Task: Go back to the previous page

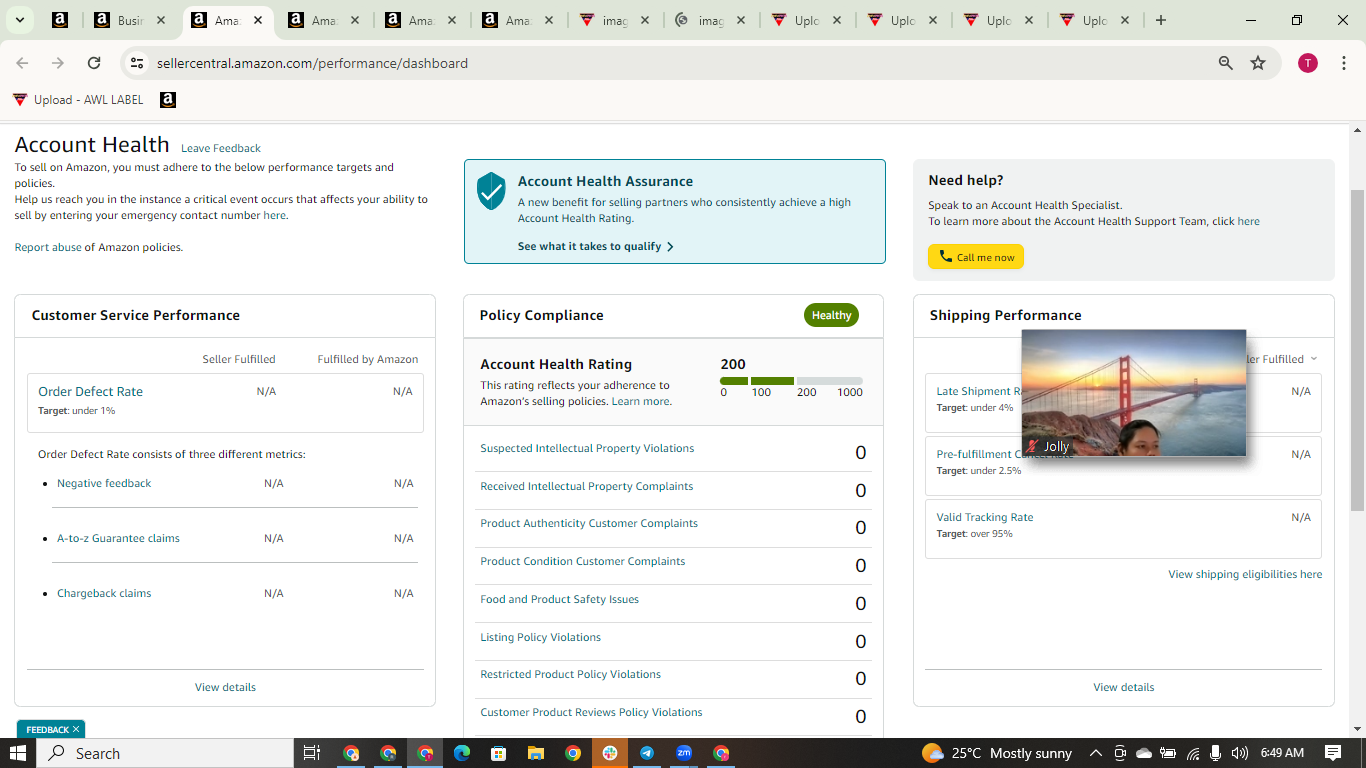Action: [x=22, y=63]
